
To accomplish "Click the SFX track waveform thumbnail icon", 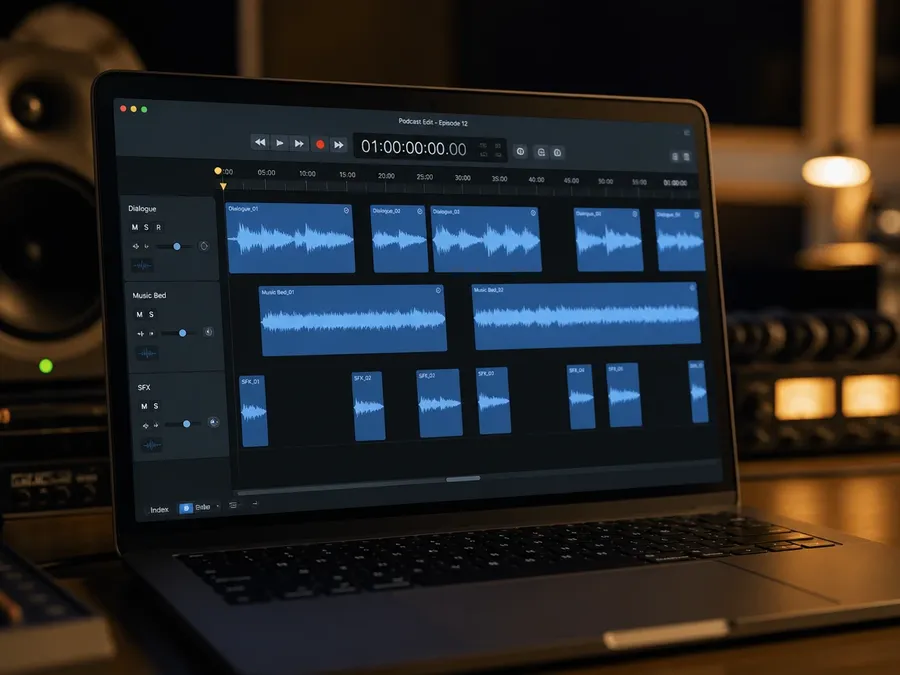I will 152,445.
